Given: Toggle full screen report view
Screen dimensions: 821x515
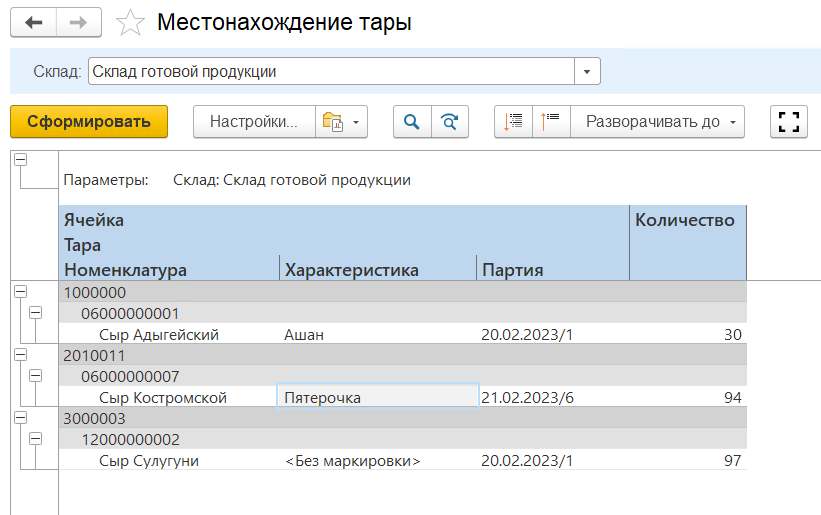Looking at the screenshot, I should click(x=789, y=122).
